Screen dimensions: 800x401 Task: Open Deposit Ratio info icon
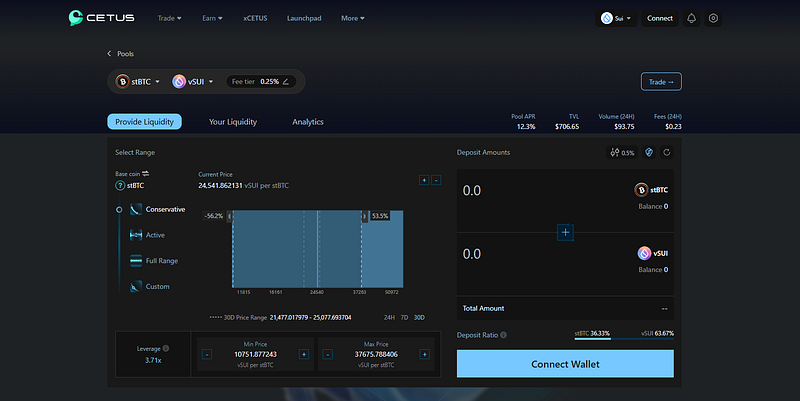pos(504,335)
